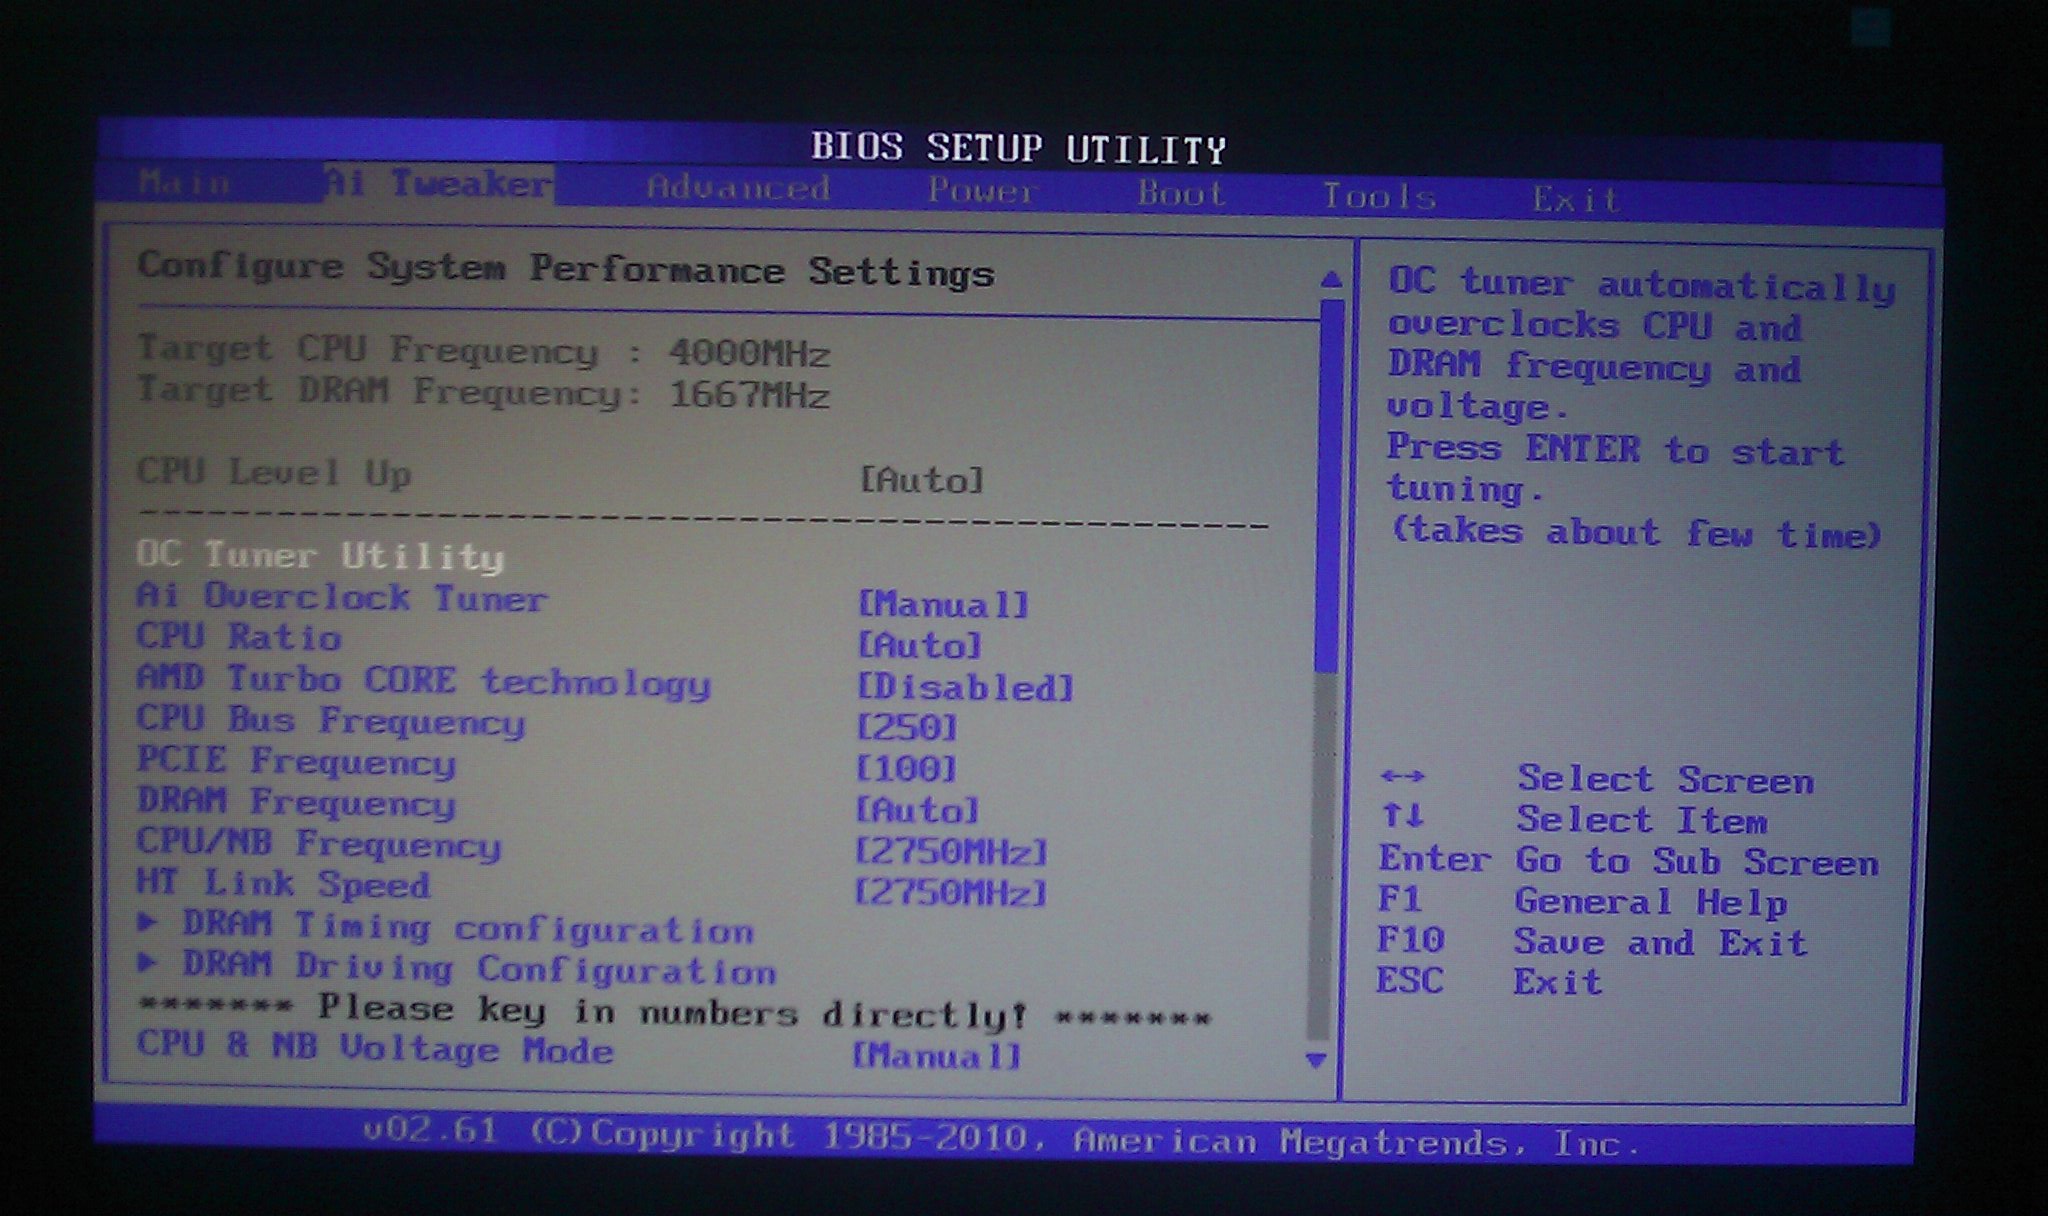Edit the CPU Bus Frequency 250 field
The height and width of the screenshot is (1216, 2048).
pos(907,728)
